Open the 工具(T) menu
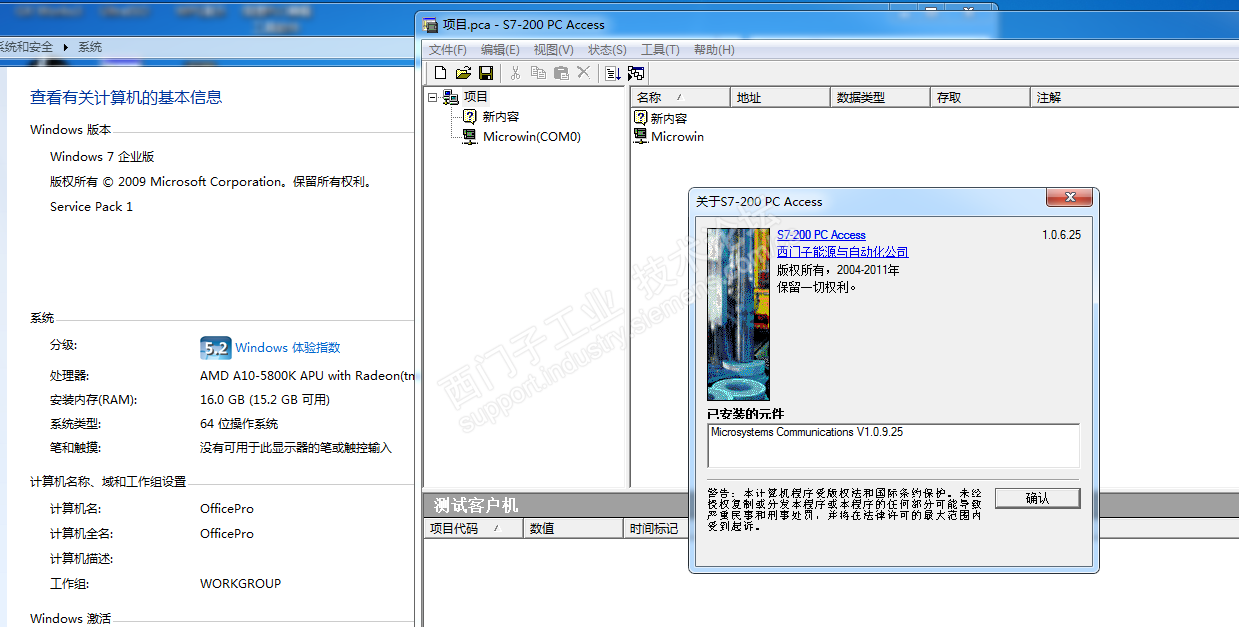Screen dimensions: 1239x627 (x=660, y=50)
